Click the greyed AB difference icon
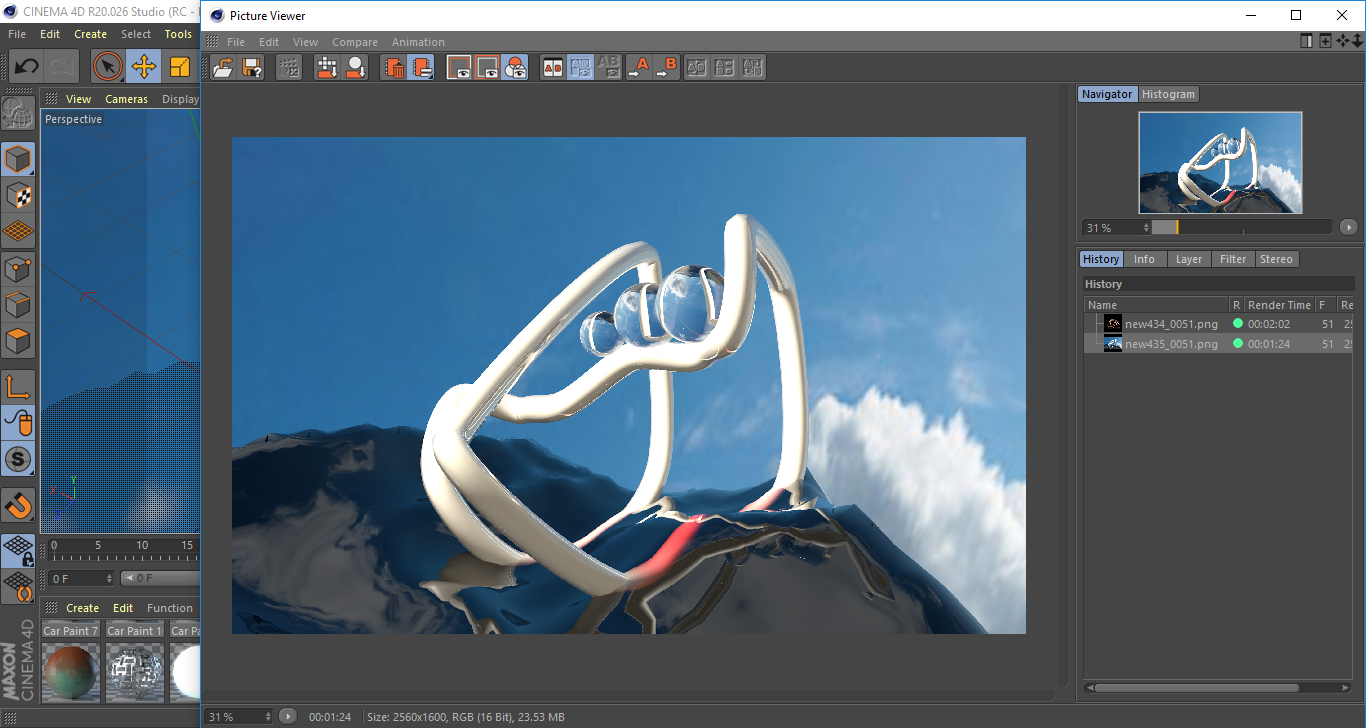 pos(608,67)
